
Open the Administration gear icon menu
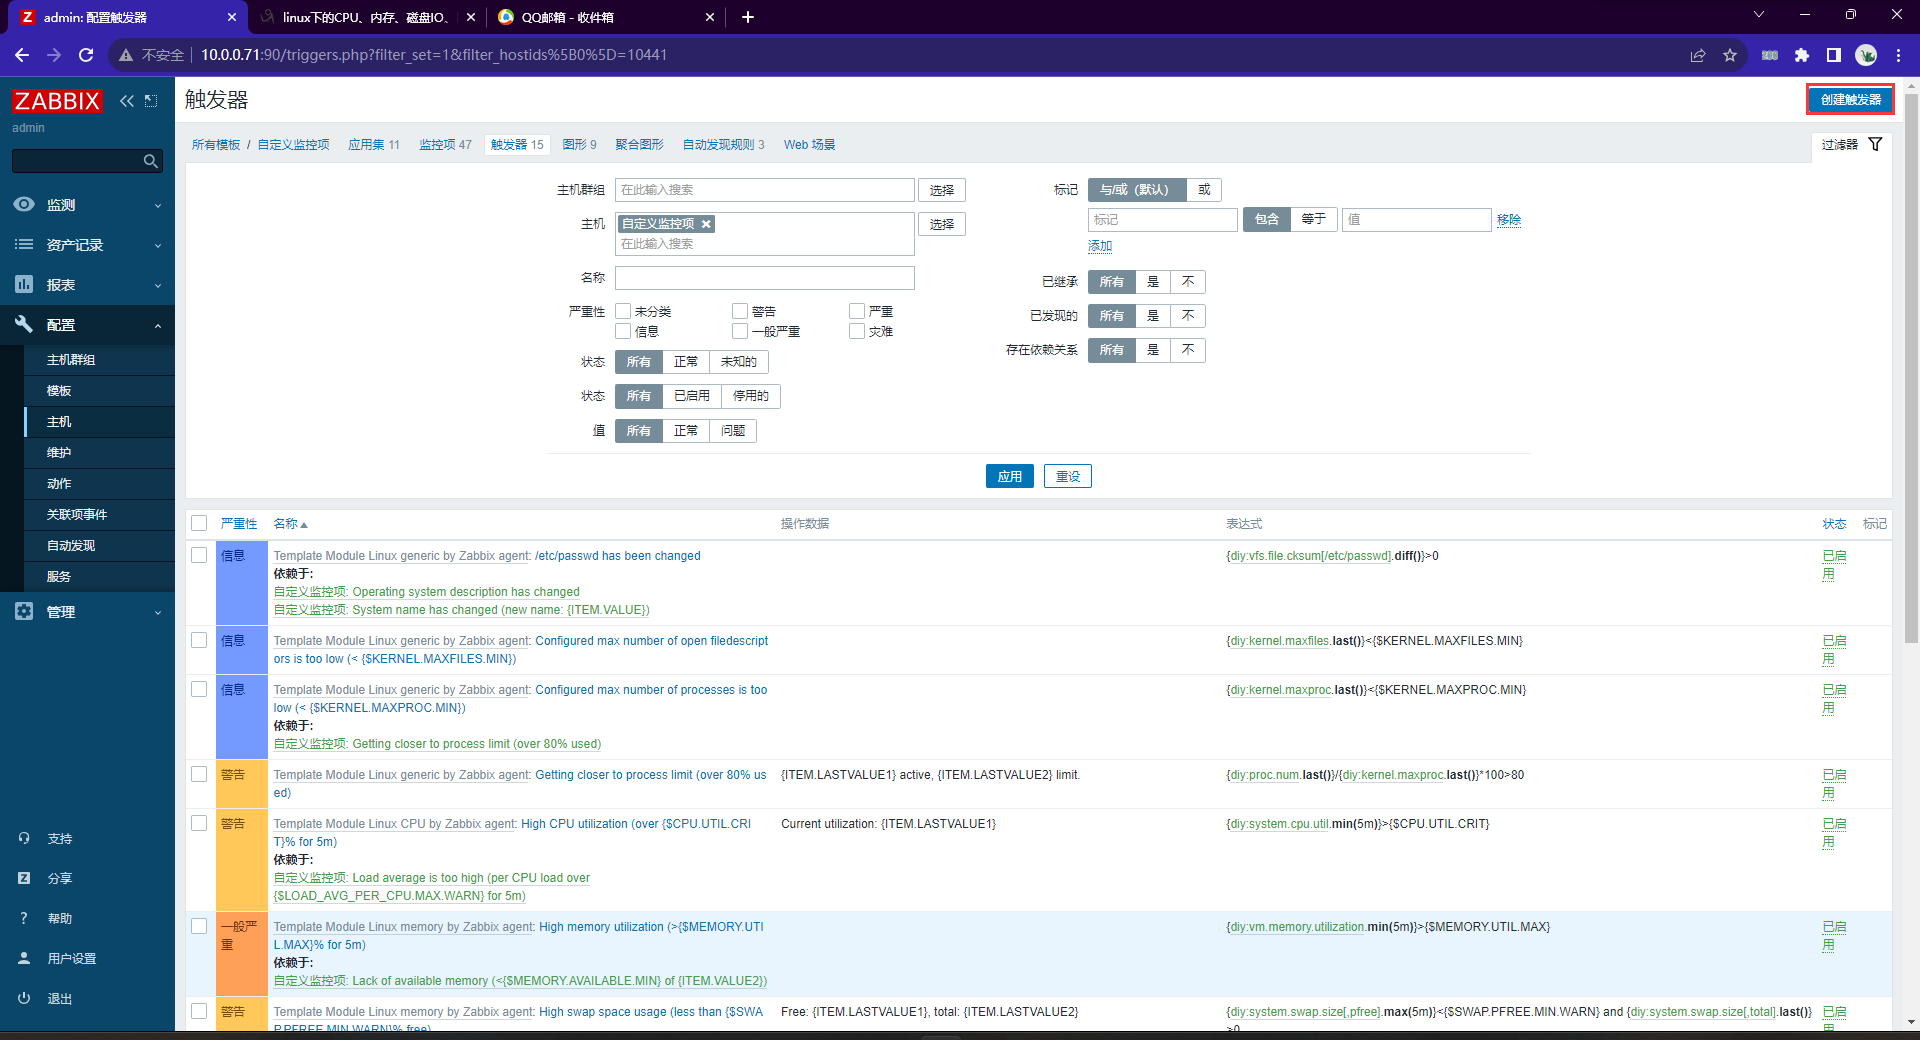click(24, 611)
